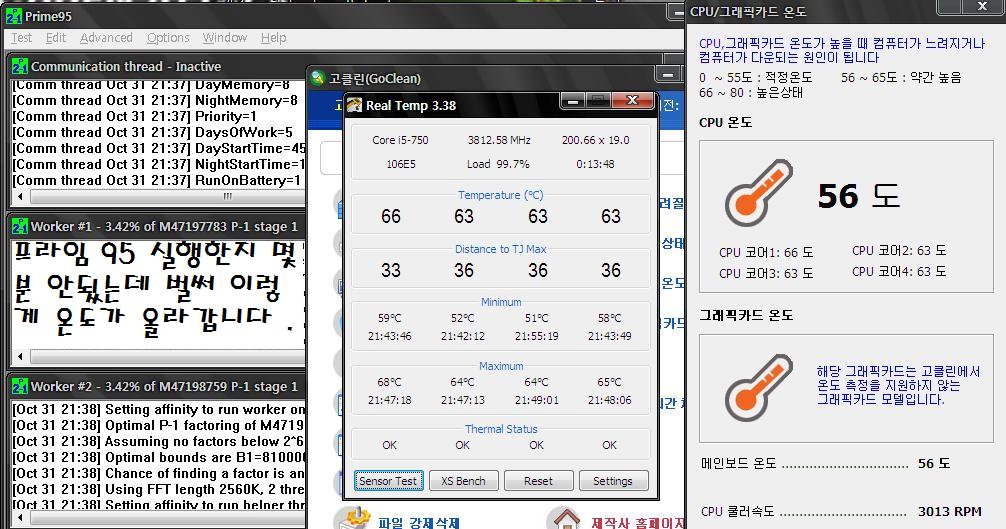Open the Advanced menu in Prime95
This screenshot has height=529, width=1006.
point(106,38)
